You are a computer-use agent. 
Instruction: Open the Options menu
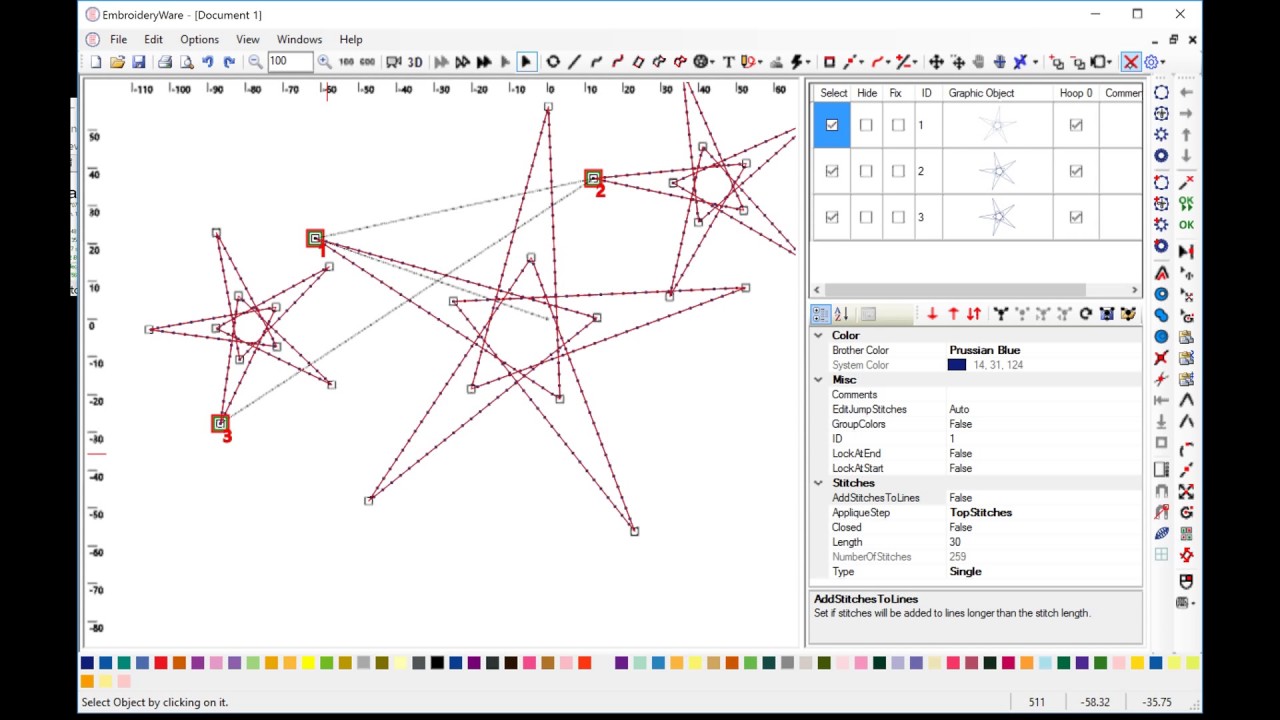click(x=199, y=39)
